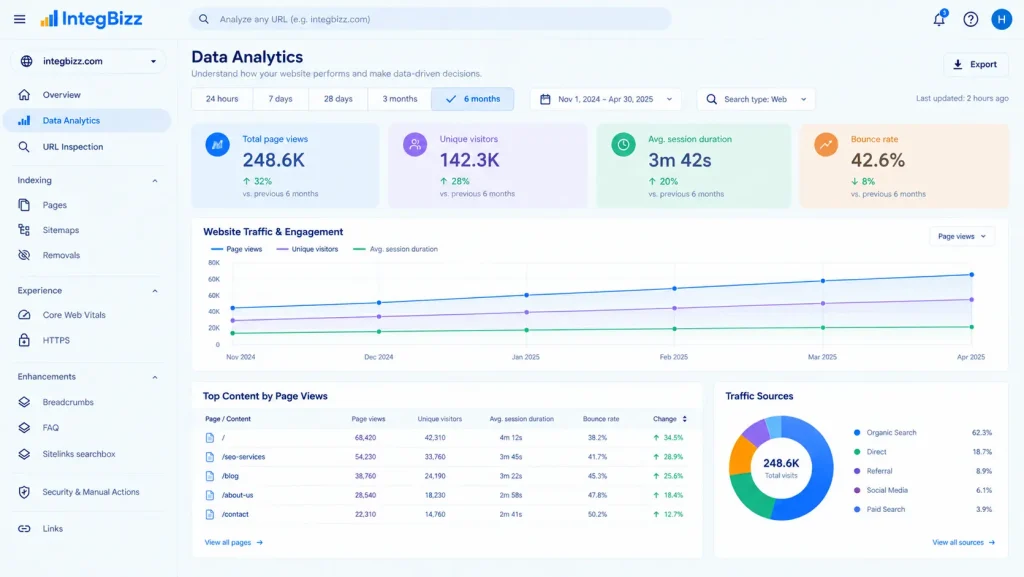Collapse the Indexing sidebar section
Image resolution: width=1024 pixels, height=577 pixels.
(155, 181)
